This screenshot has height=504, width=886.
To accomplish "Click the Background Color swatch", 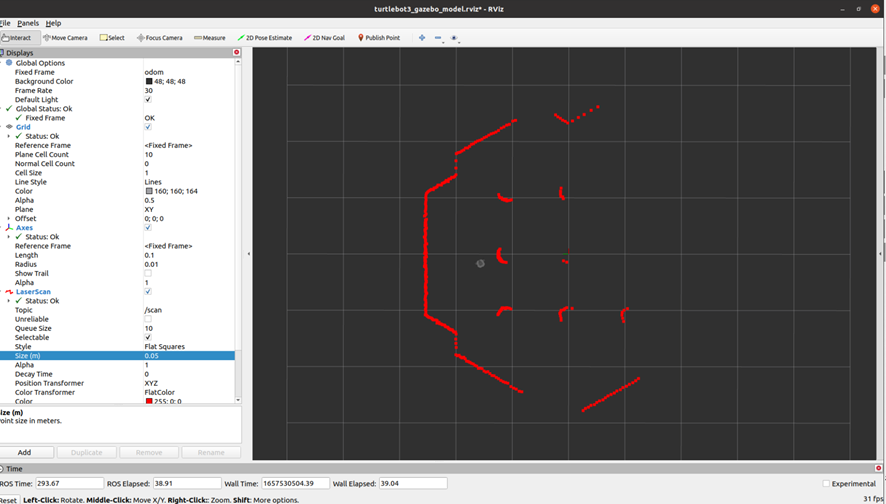I will [149, 82].
